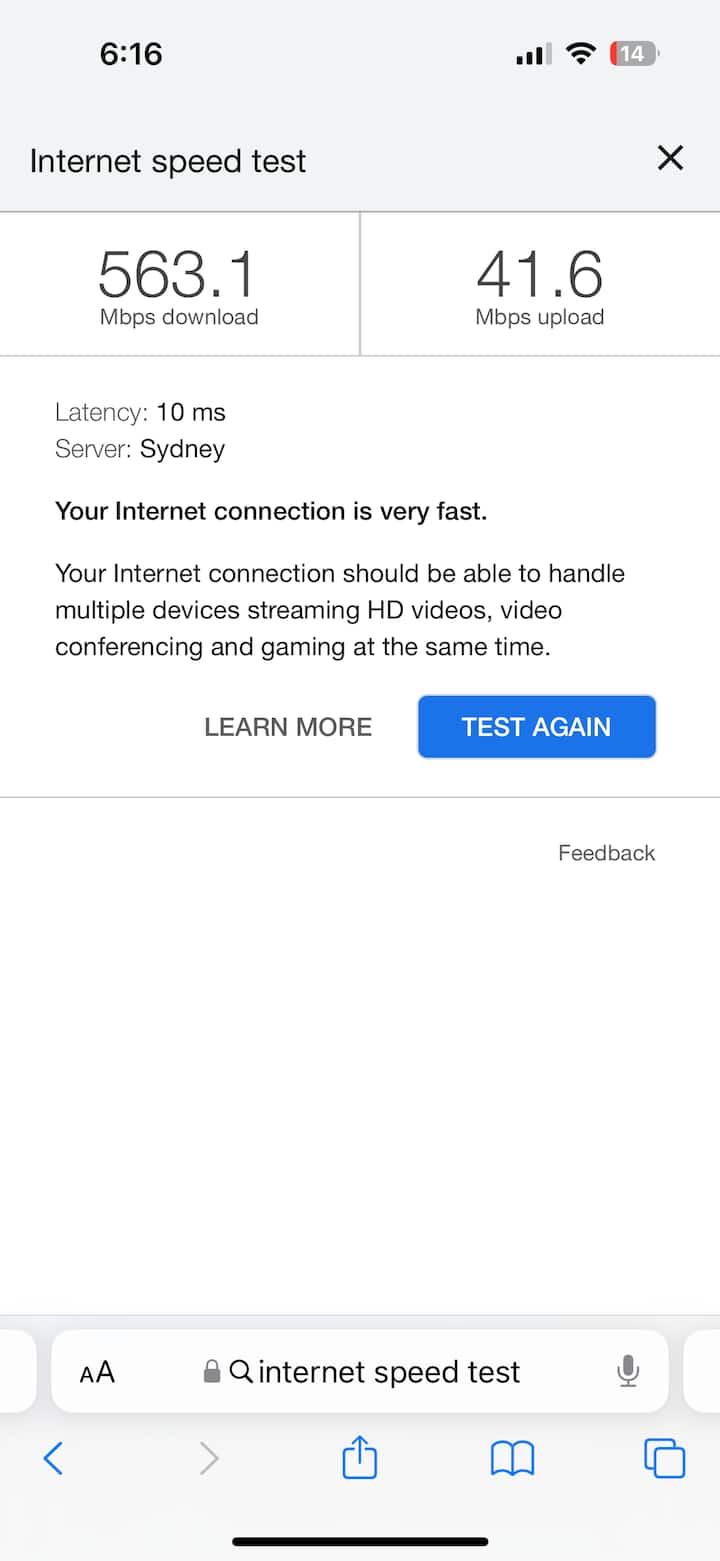Image resolution: width=720 pixels, height=1561 pixels.
Task: Tap the Safari forward arrow
Action: coord(209,1459)
